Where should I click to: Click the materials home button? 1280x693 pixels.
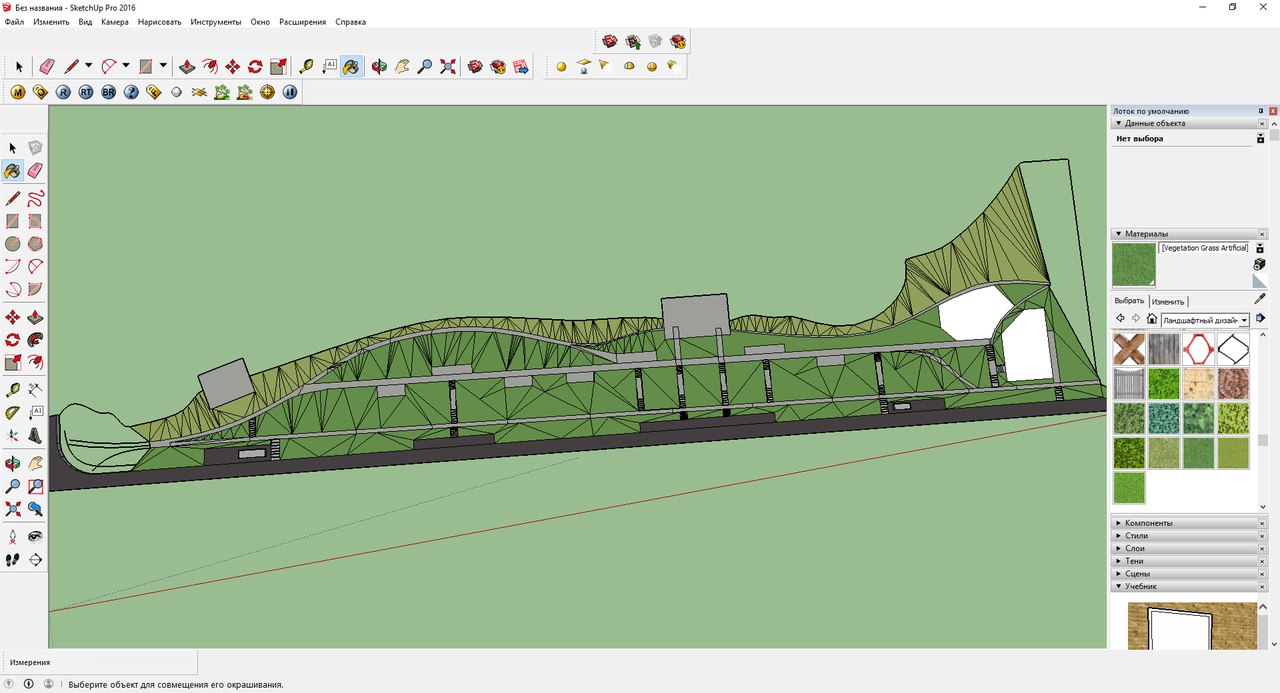[x=1152, y=319]
